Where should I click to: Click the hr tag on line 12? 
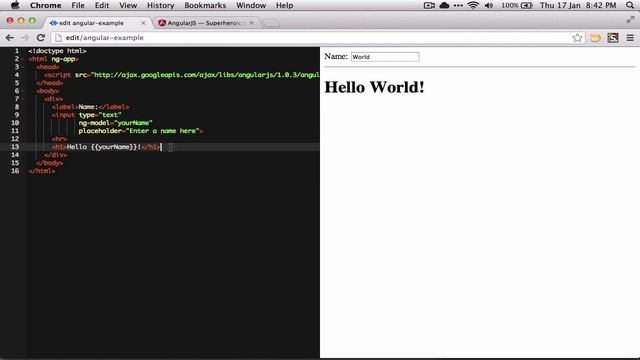pyautogui.click(x=59, y=139)
